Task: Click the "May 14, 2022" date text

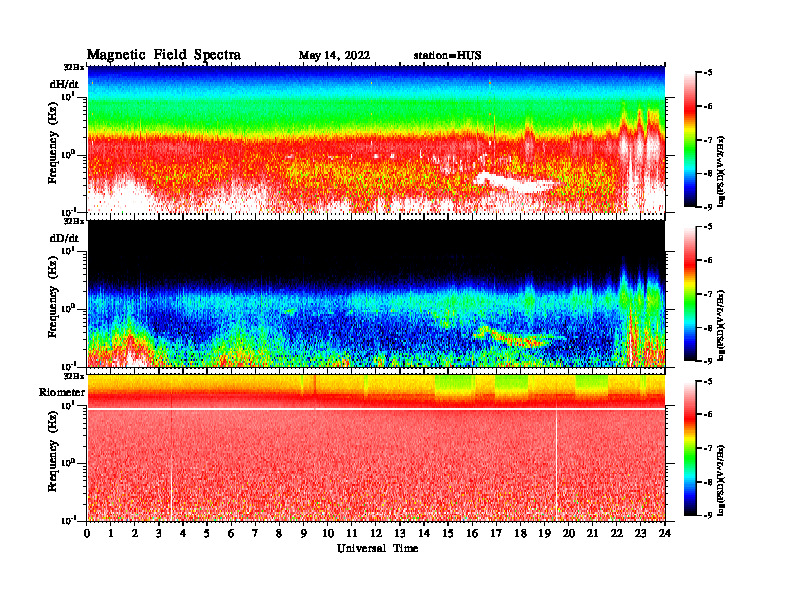Action: [x=334, y=56]
